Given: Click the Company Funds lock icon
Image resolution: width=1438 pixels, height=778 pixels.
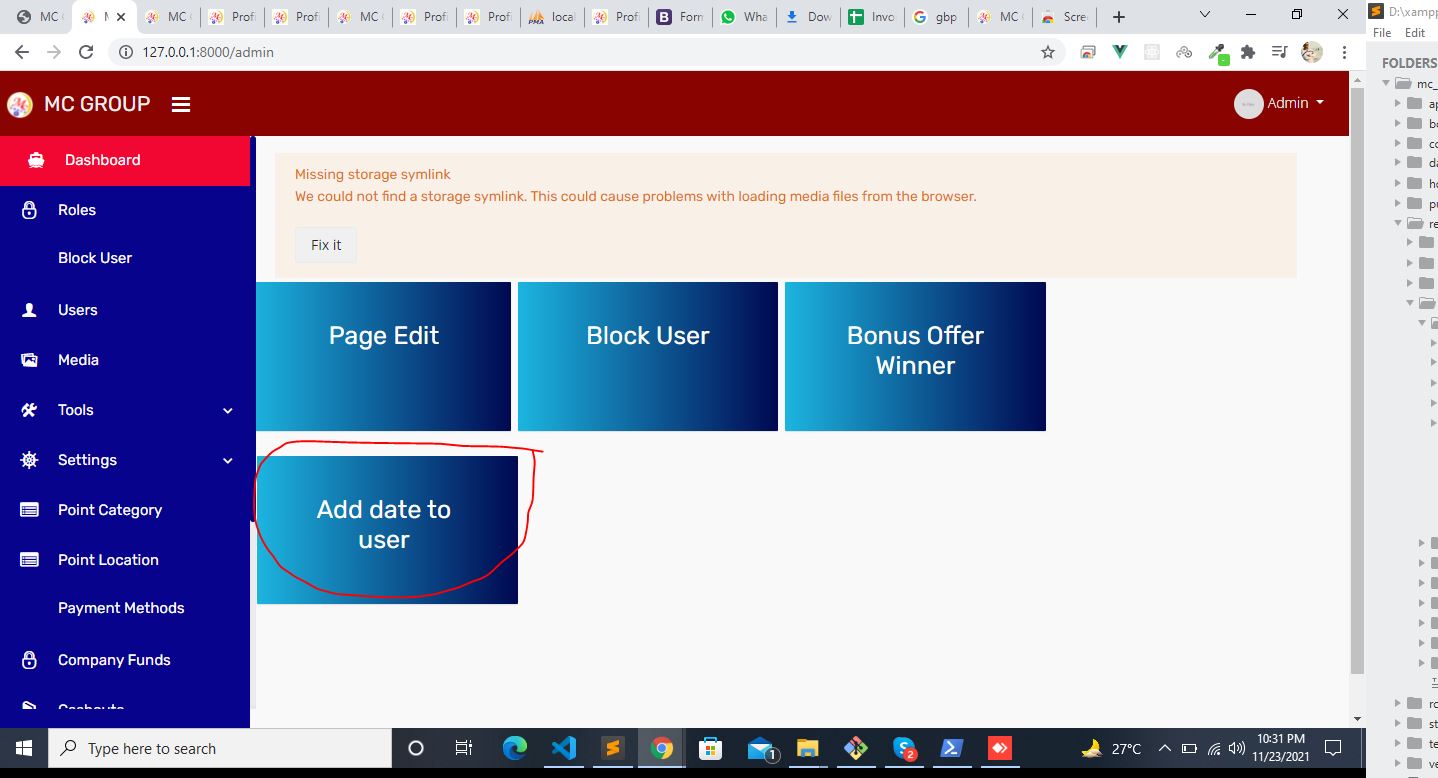Looking at the screenshot, I should coord(29,660).
